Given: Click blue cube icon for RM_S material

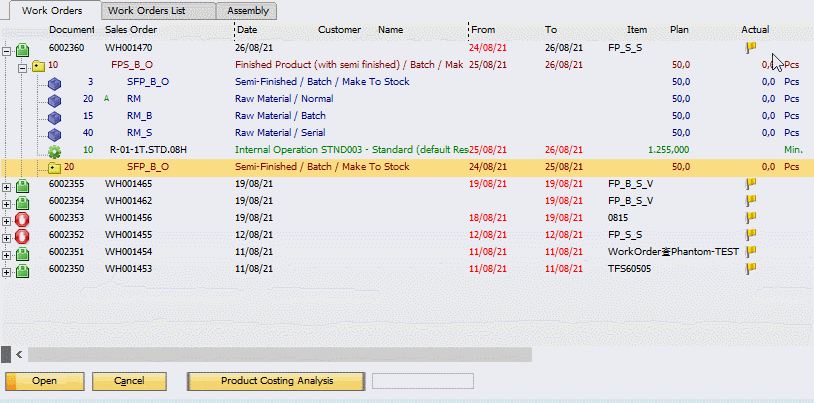Looking at the screenshot, I should point(55,134).
